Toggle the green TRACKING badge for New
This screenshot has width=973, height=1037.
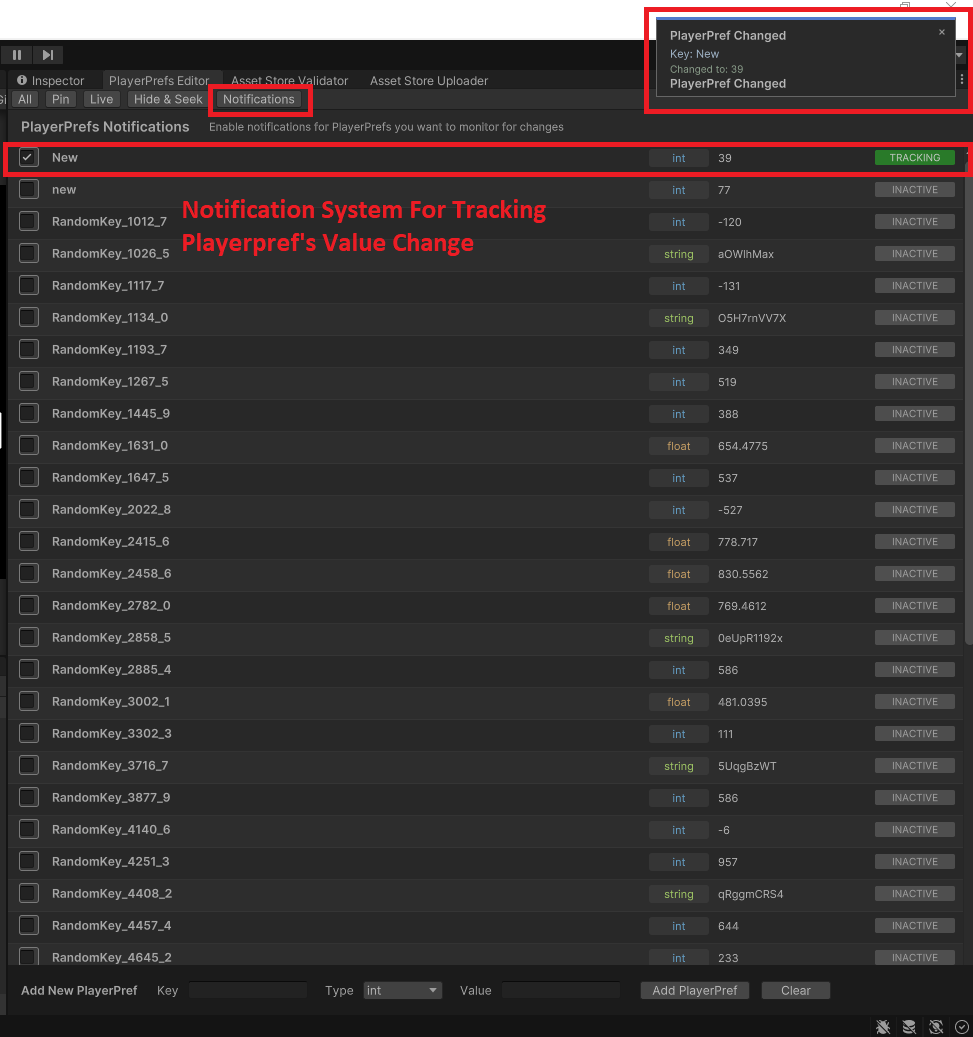(913, 157)
